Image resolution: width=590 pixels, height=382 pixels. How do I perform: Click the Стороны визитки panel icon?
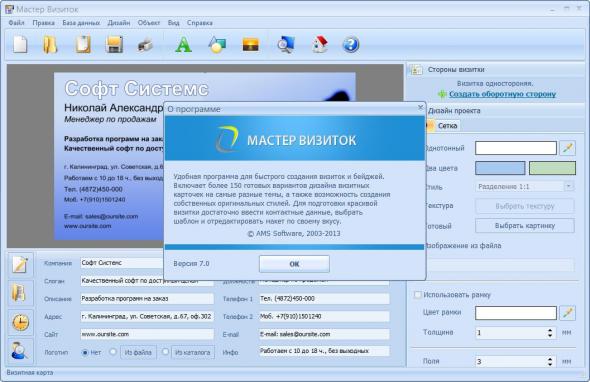coord(416,70)
